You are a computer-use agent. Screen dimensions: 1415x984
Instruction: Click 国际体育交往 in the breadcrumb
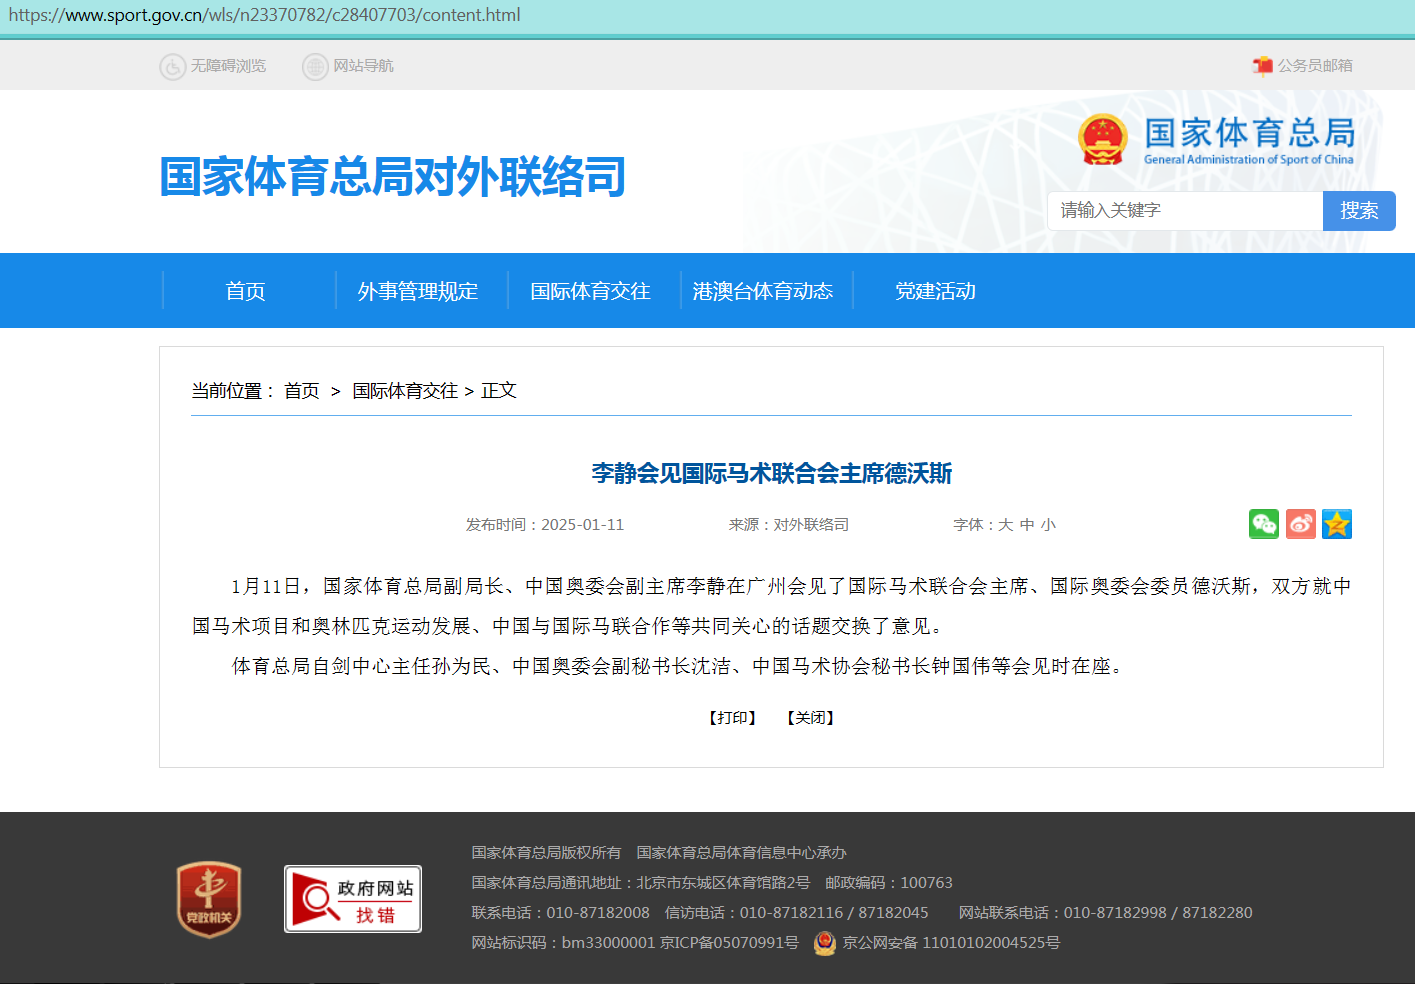coord(405,391)
